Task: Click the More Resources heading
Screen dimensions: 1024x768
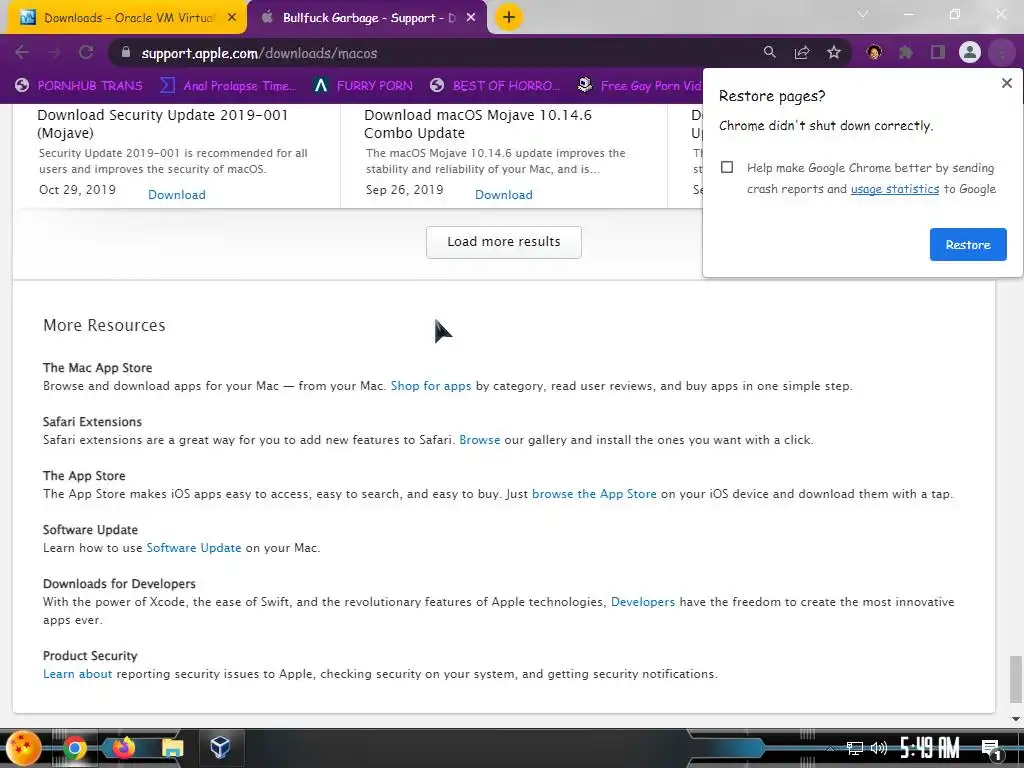Action: pyautogui.click(x=104, y=325)
